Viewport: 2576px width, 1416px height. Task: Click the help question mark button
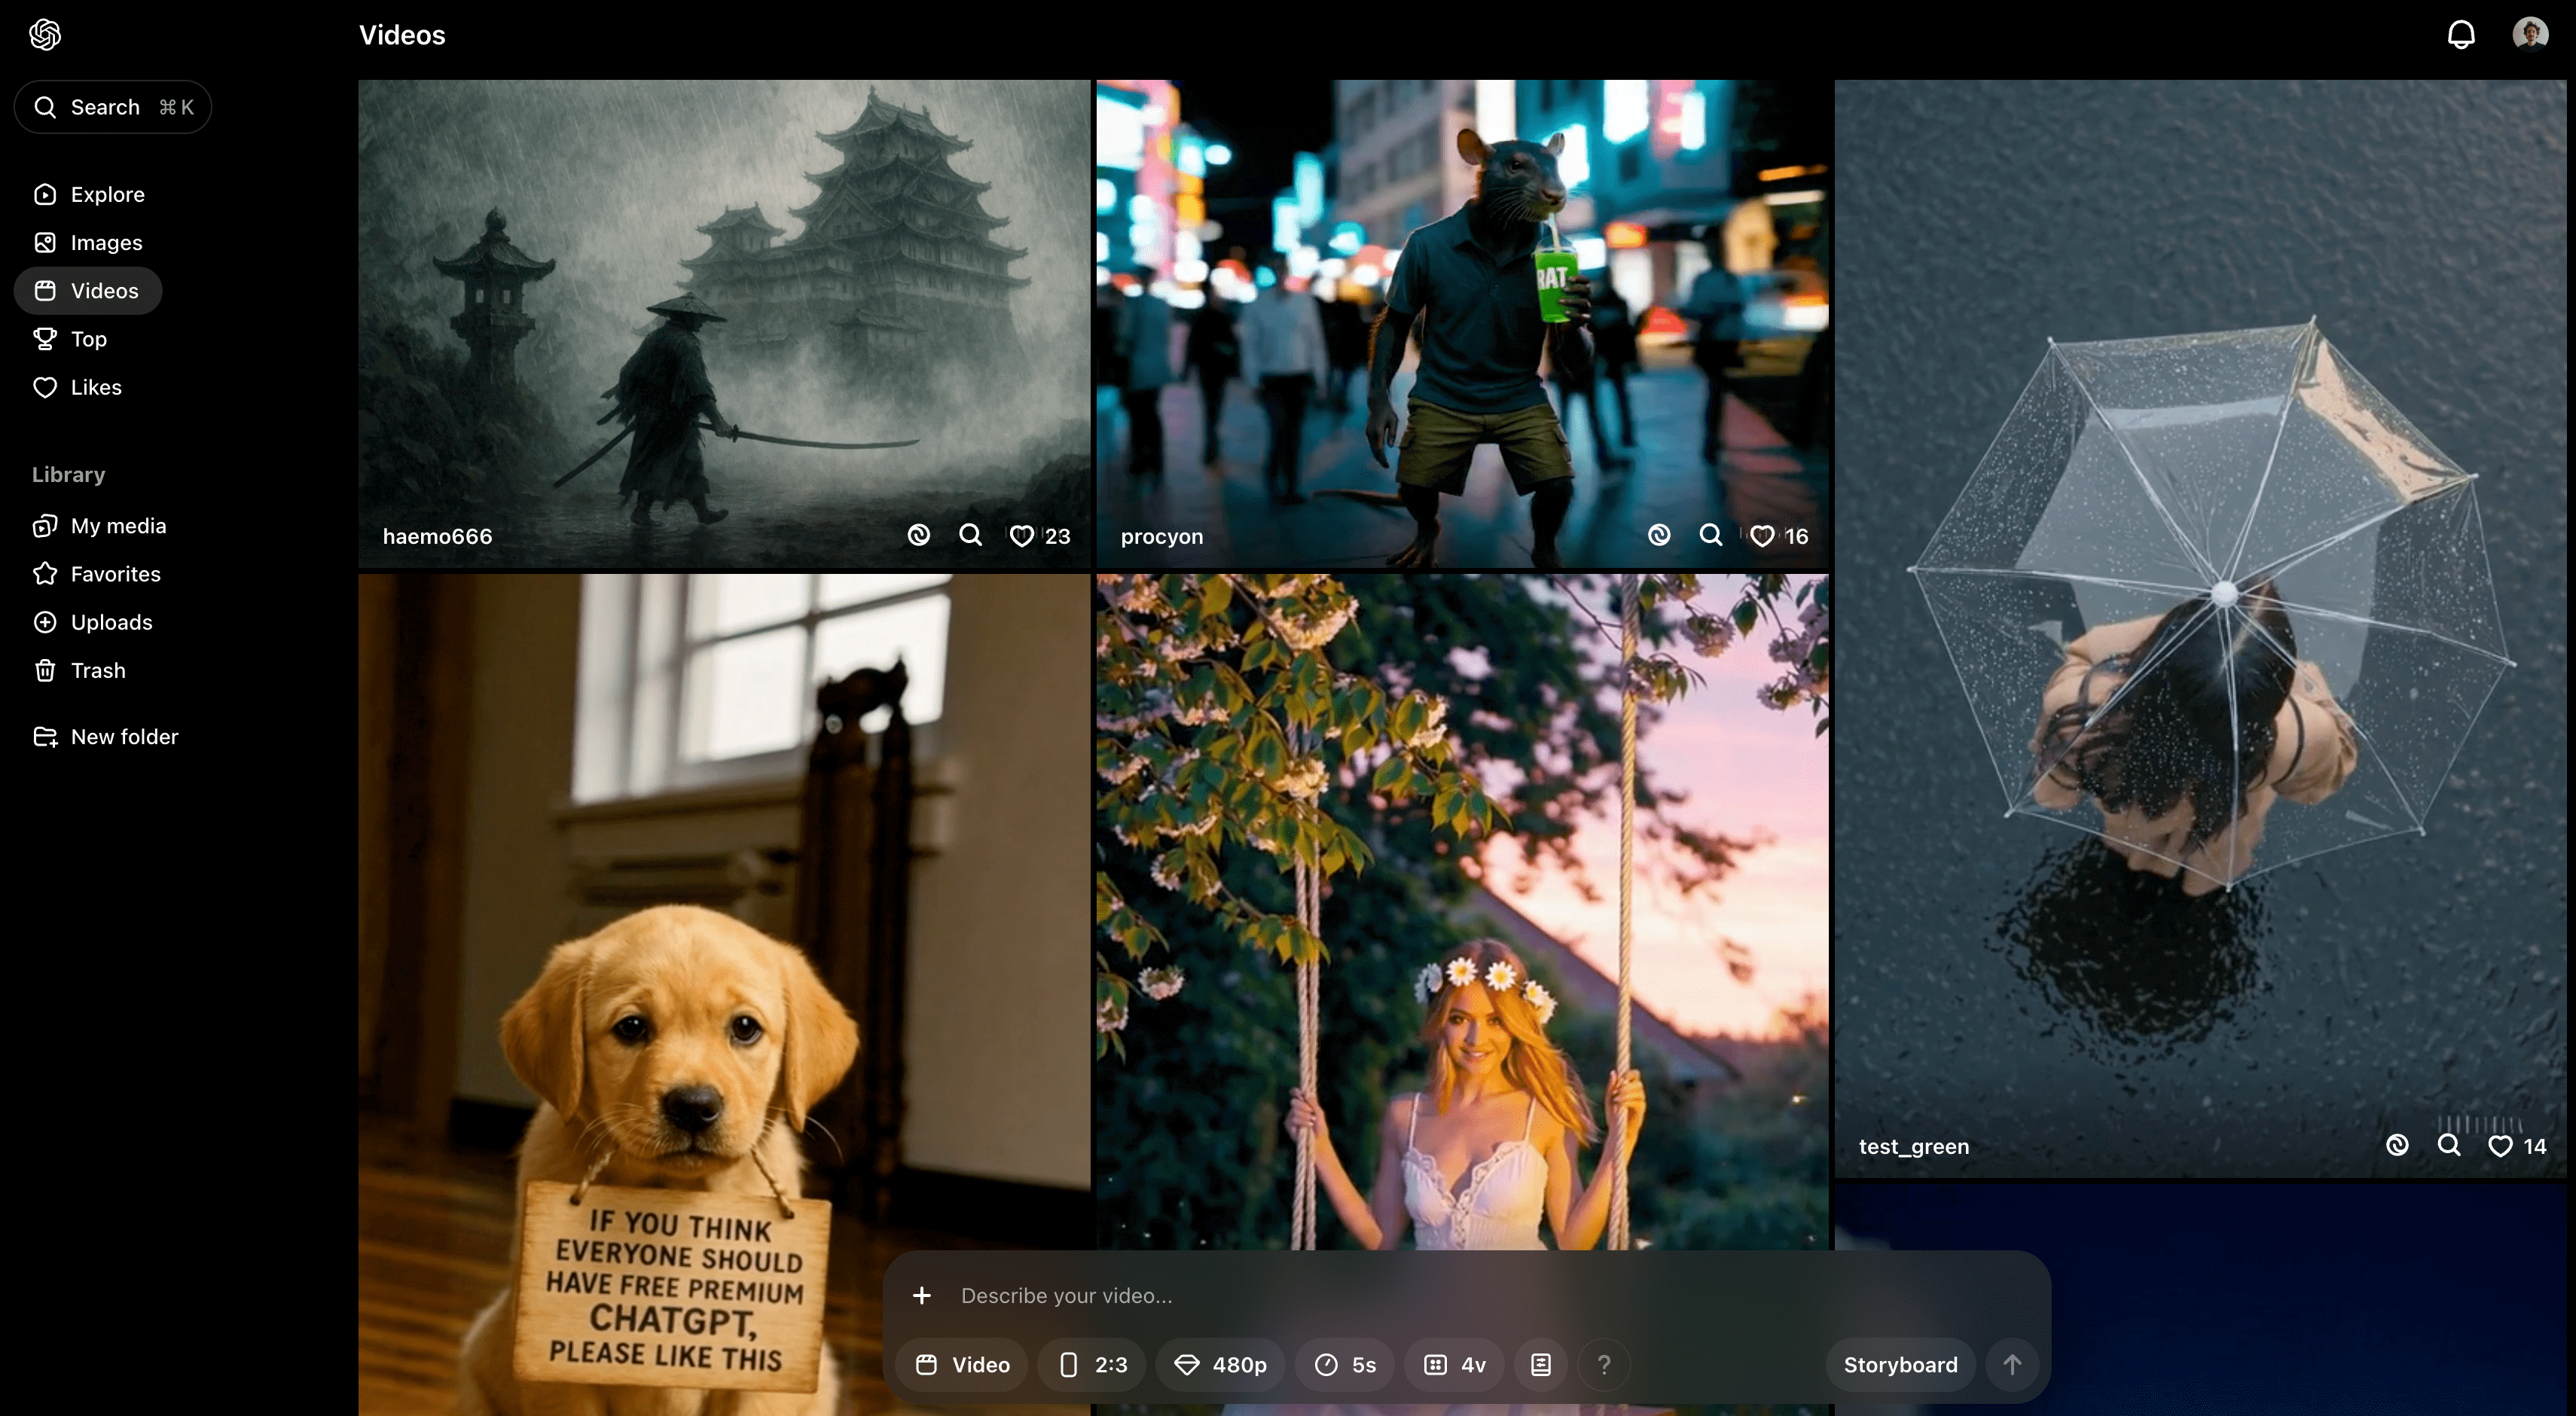tap(1604, 1365)
